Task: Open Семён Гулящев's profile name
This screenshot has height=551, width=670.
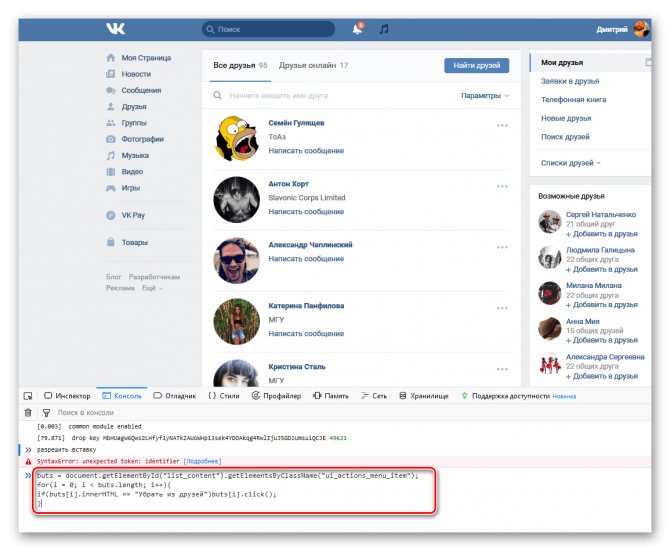Action: (296, 123)
